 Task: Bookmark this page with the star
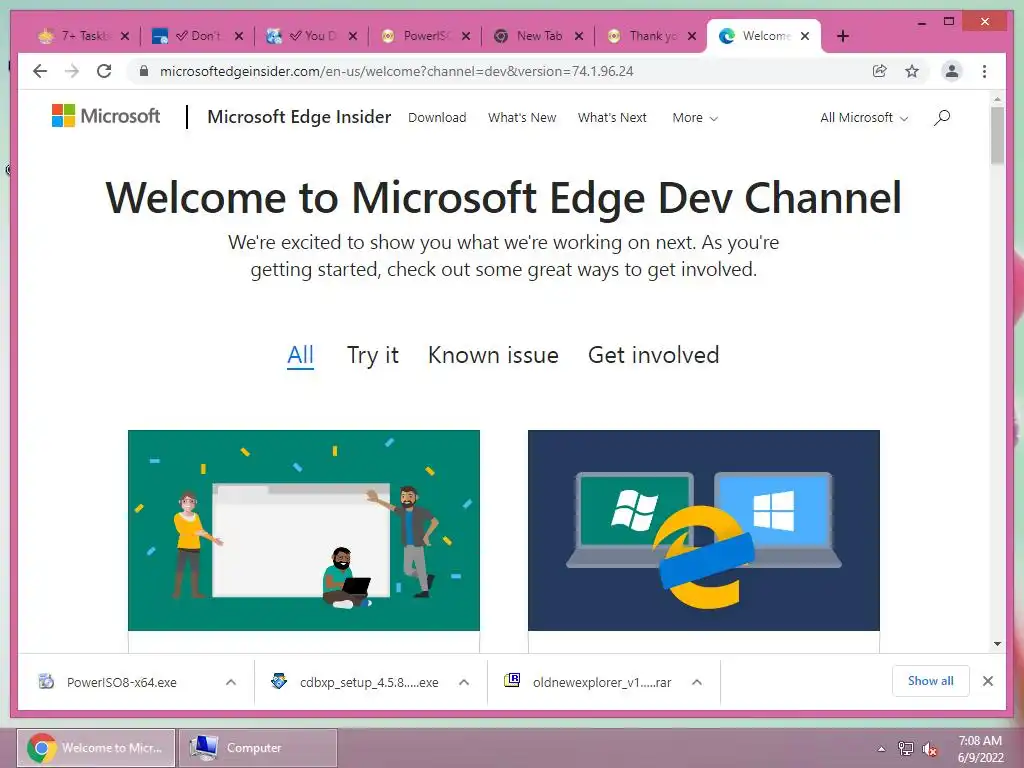pos(912,71)
